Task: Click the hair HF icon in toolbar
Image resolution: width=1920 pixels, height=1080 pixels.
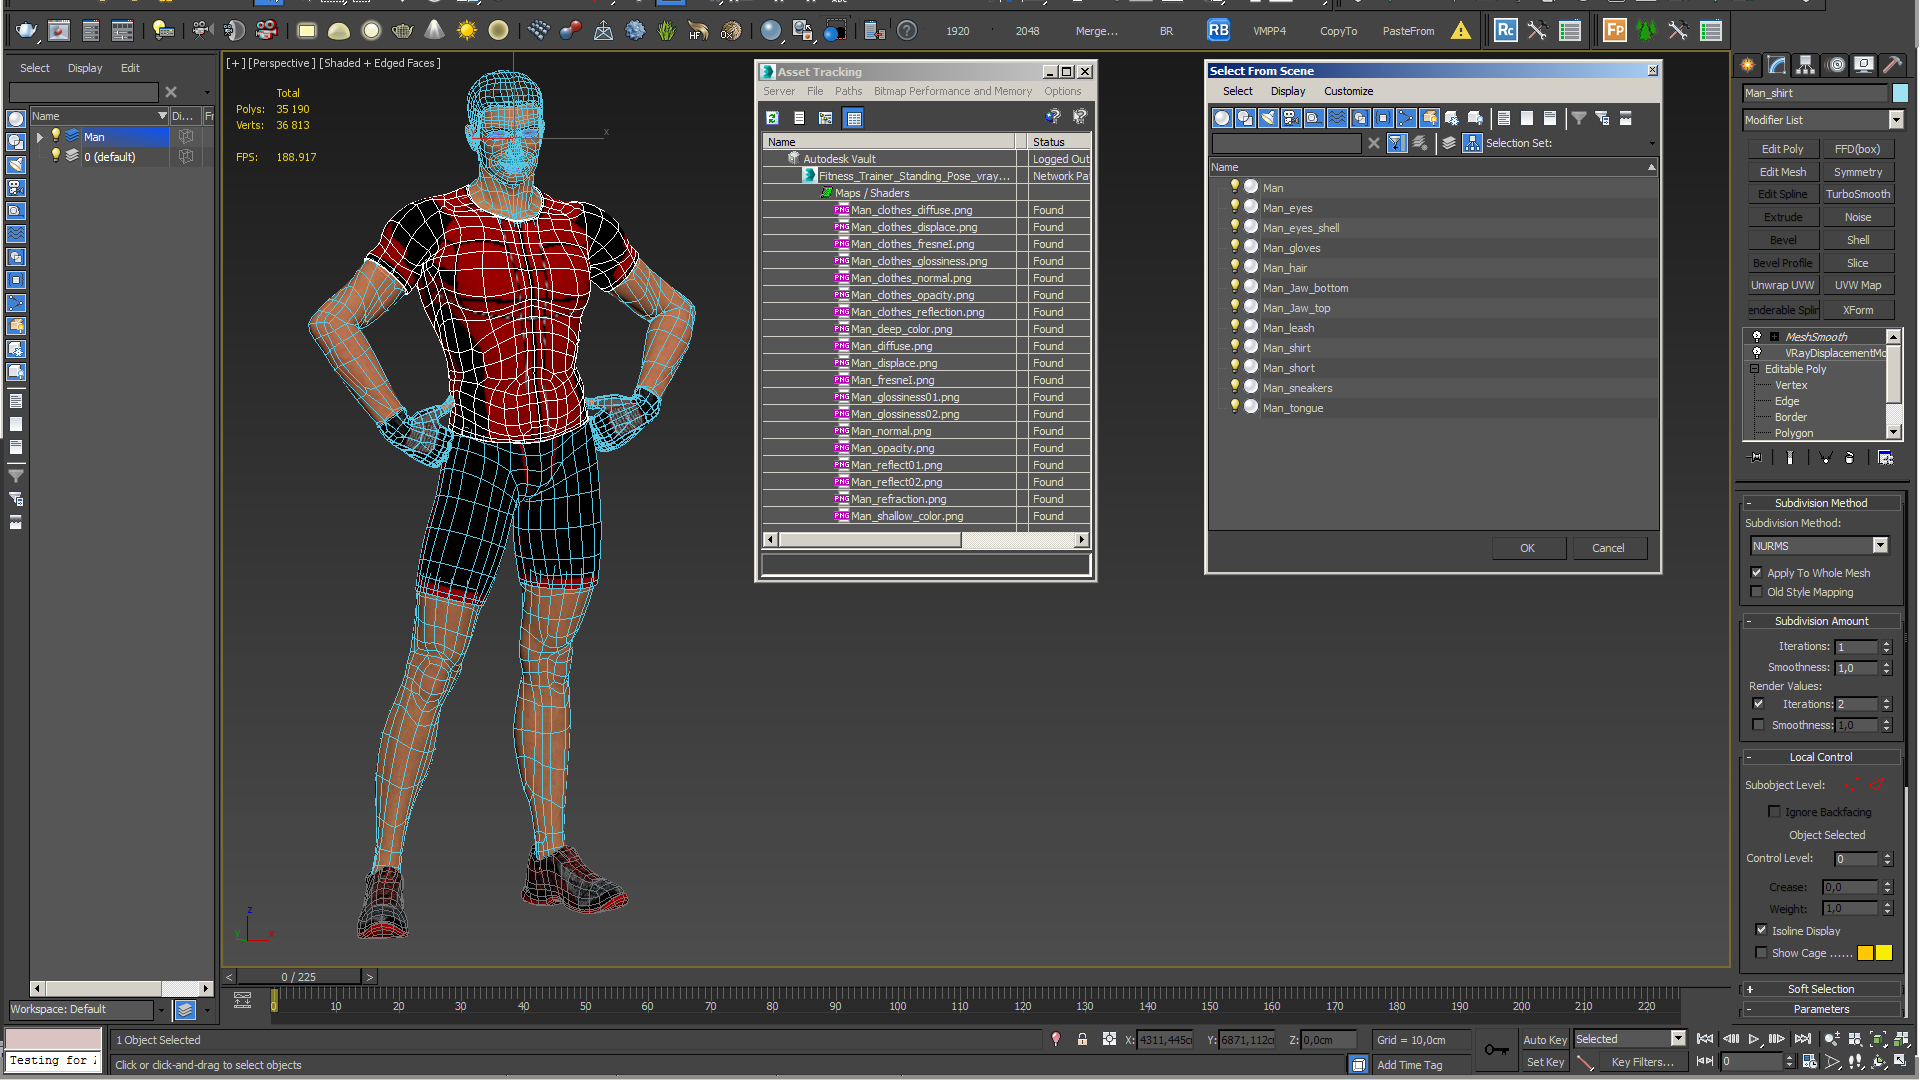Action: click(x=698, y=31)
